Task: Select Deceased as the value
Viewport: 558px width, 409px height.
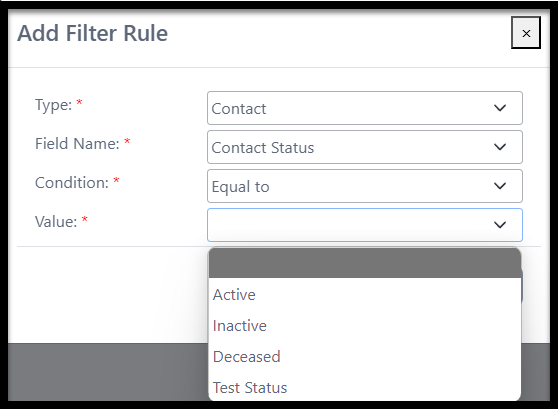Action: click(365, 356)
